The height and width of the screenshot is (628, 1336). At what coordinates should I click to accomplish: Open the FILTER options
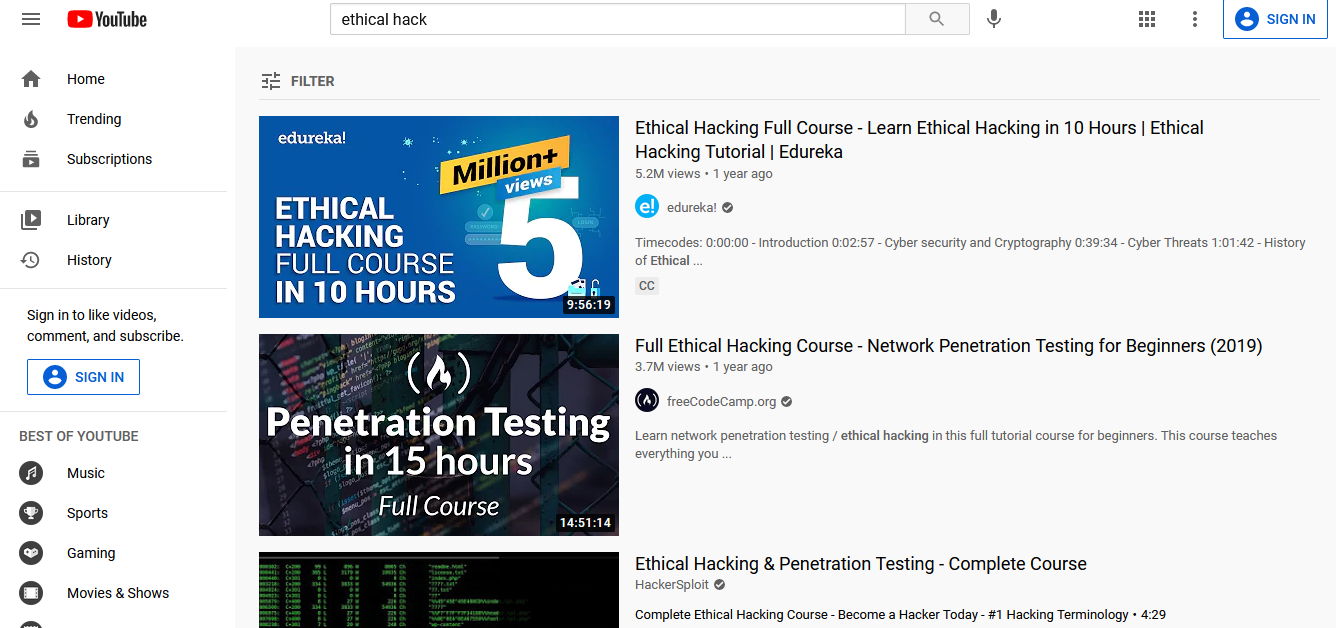tap(297, 81)
